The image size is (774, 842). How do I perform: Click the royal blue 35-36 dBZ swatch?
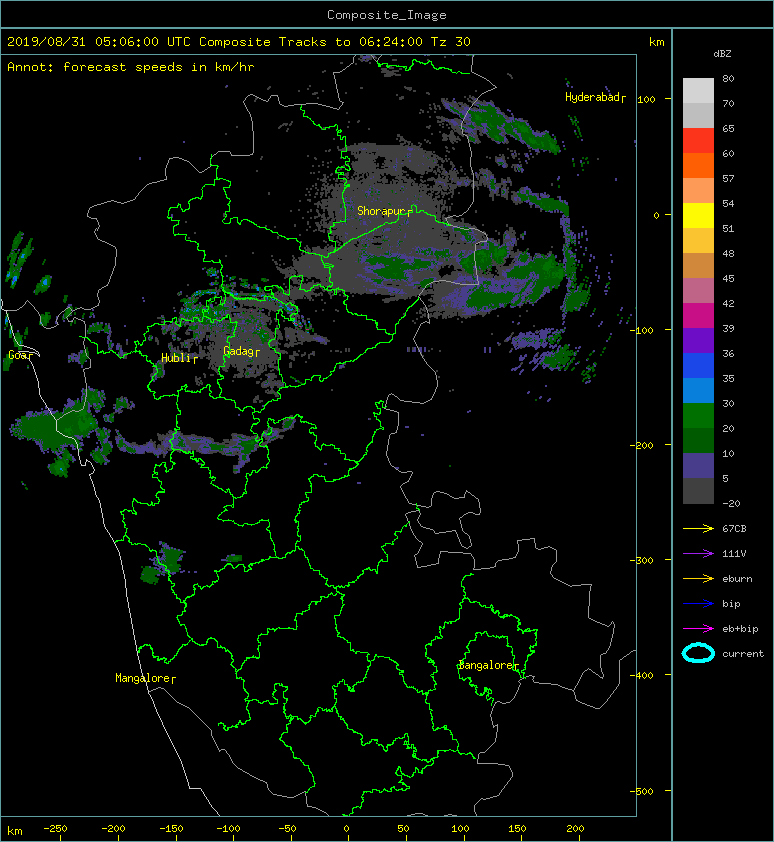tap(698, 366)
